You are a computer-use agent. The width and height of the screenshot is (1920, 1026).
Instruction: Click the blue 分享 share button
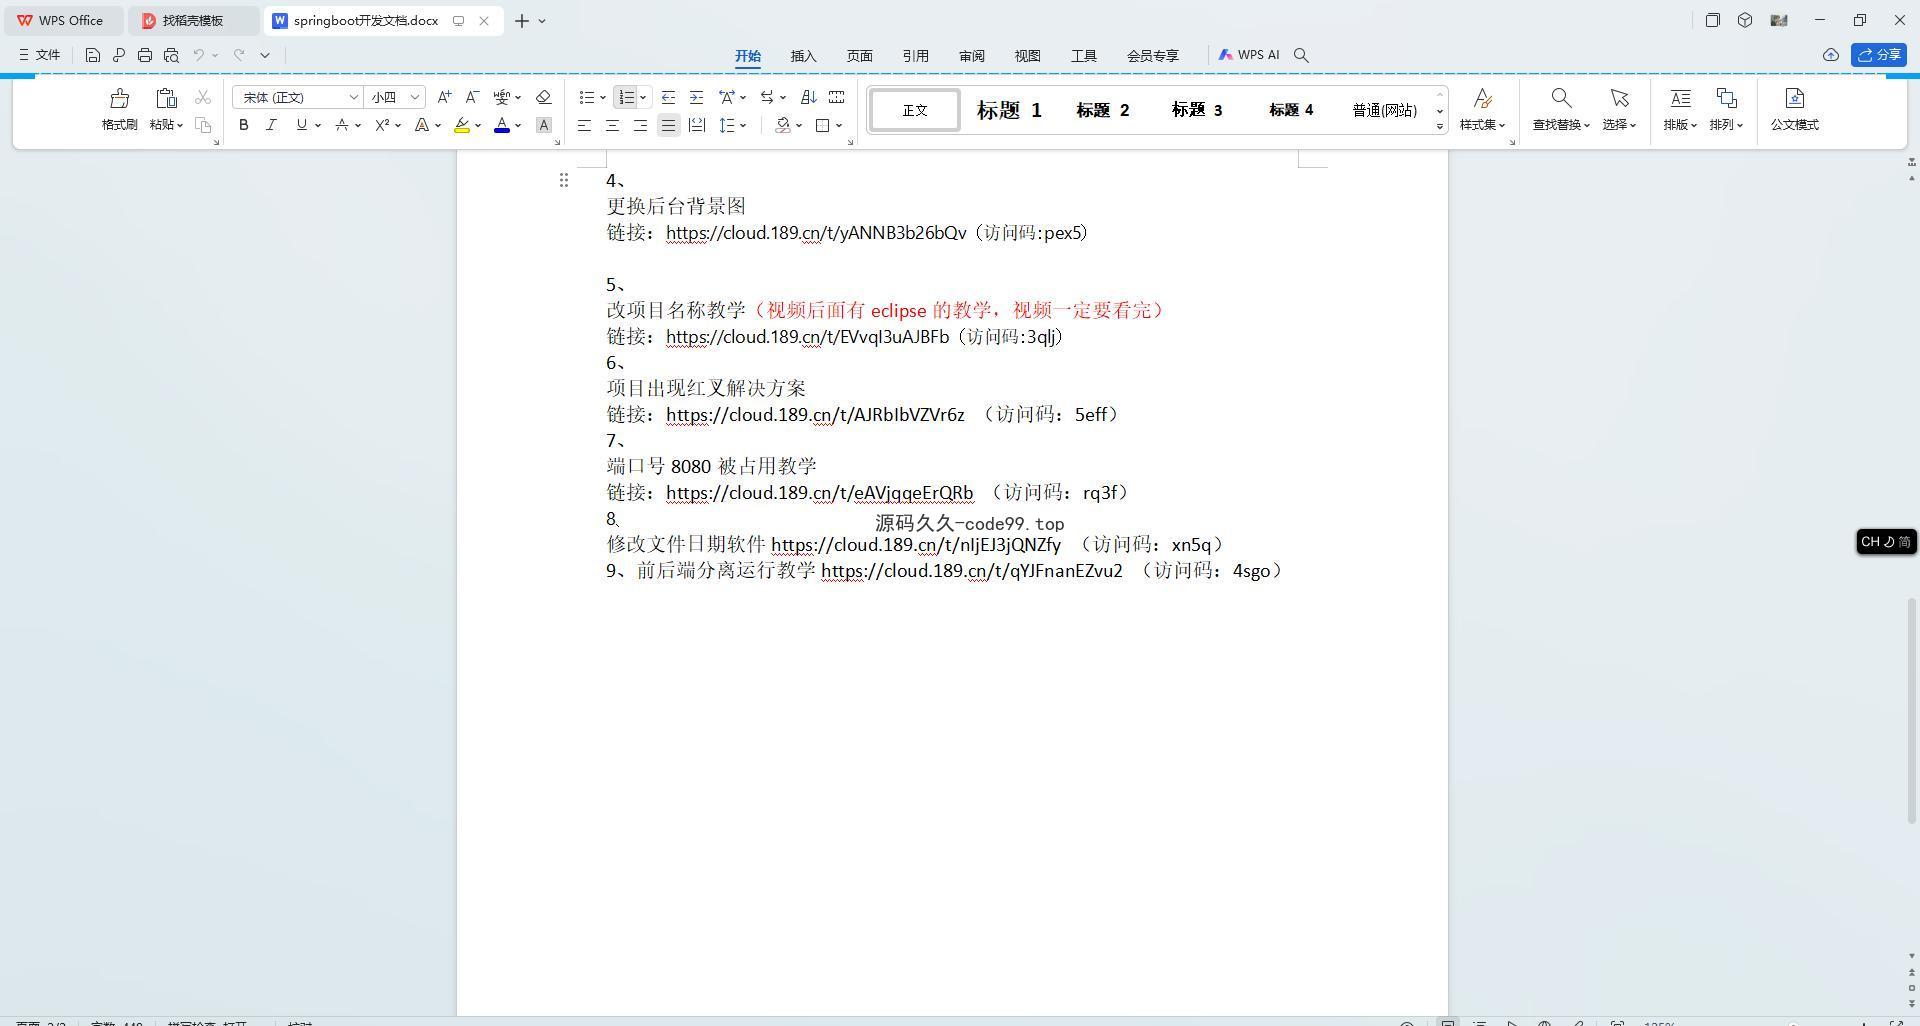click(x=1878, y=55)
